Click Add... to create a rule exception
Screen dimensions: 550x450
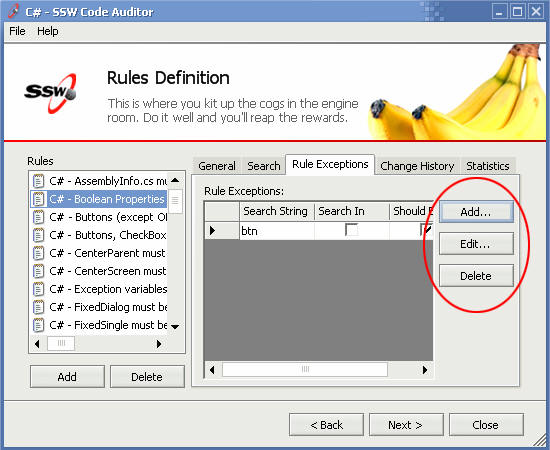pos(476,211)
